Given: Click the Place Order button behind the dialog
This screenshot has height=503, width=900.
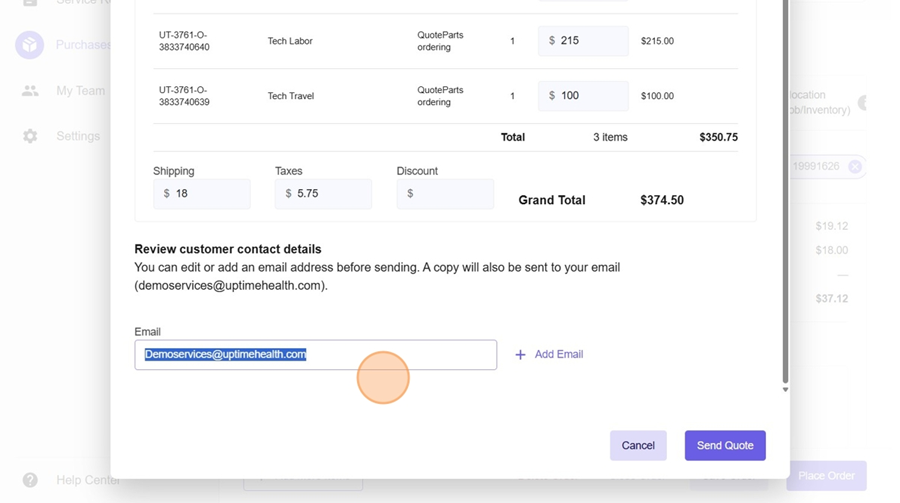Looking at the screenshot, I should click(x=826, y=476).
